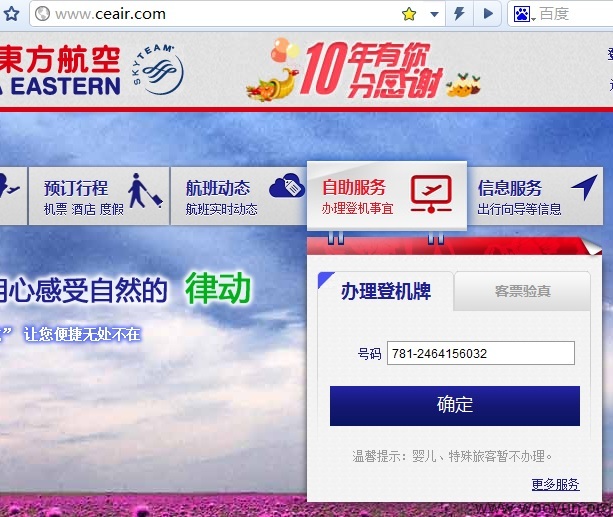
Task: Click the 确定 confirm button
Action: pyautogui.click(x=455, y=406)
